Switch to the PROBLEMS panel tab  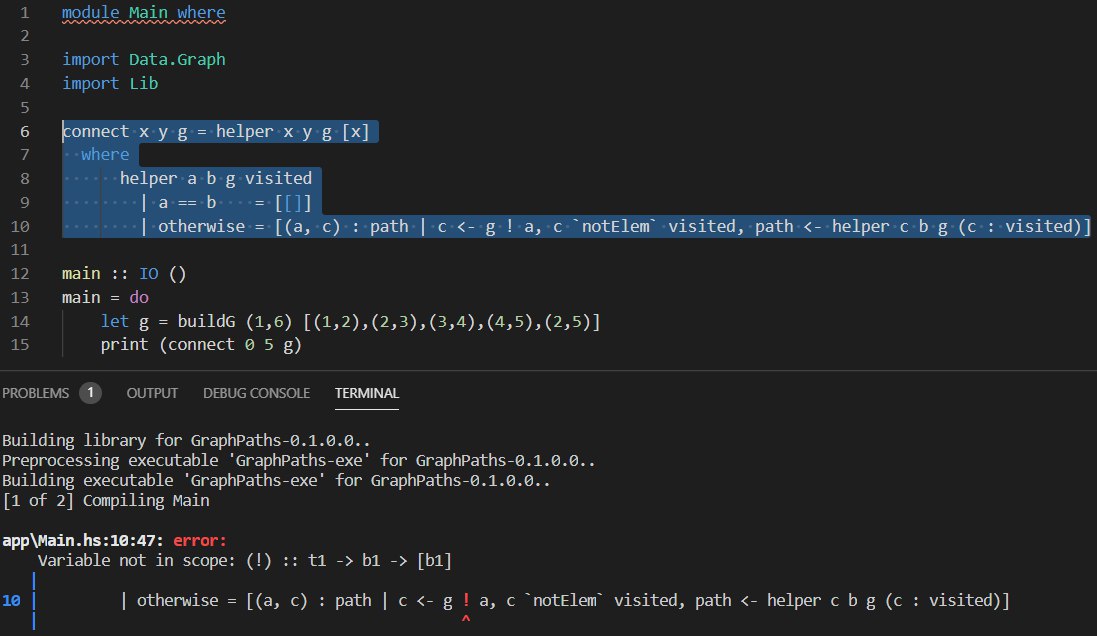point(36,393)
